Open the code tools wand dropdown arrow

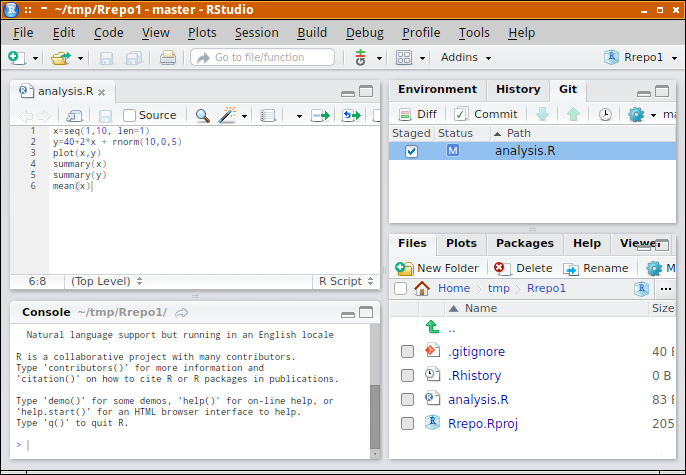click(244, 116)
